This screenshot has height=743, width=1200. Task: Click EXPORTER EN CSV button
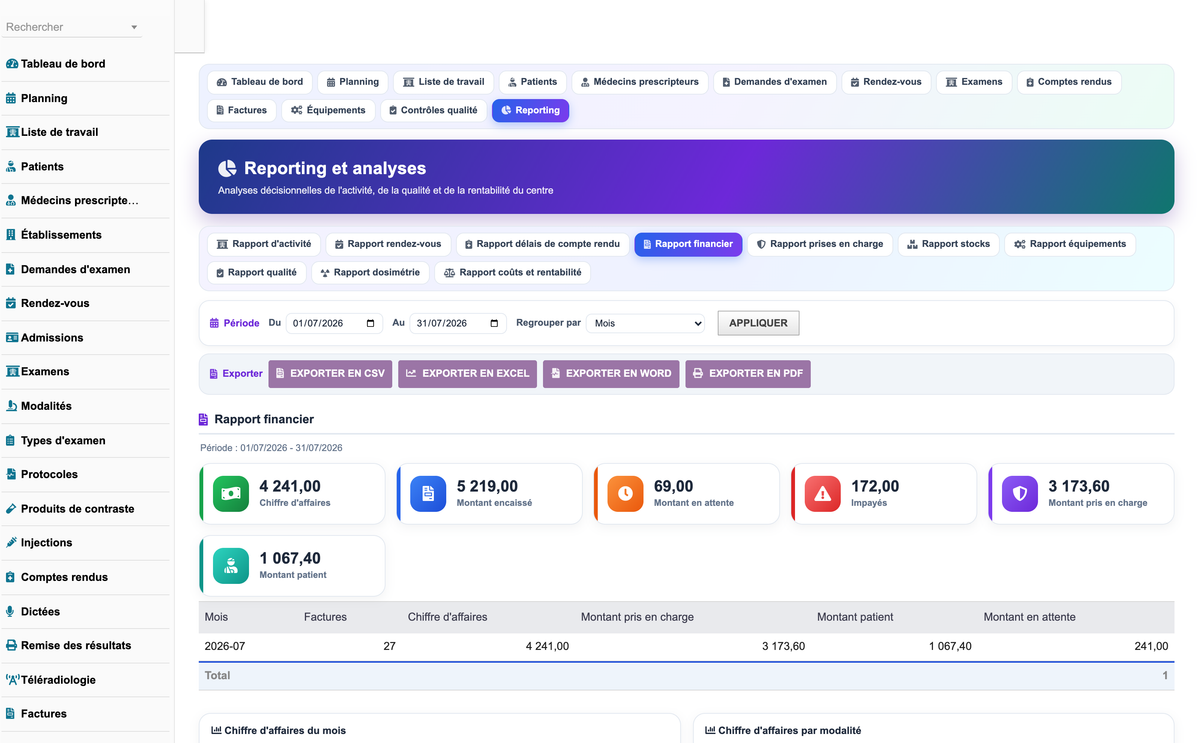330,374
